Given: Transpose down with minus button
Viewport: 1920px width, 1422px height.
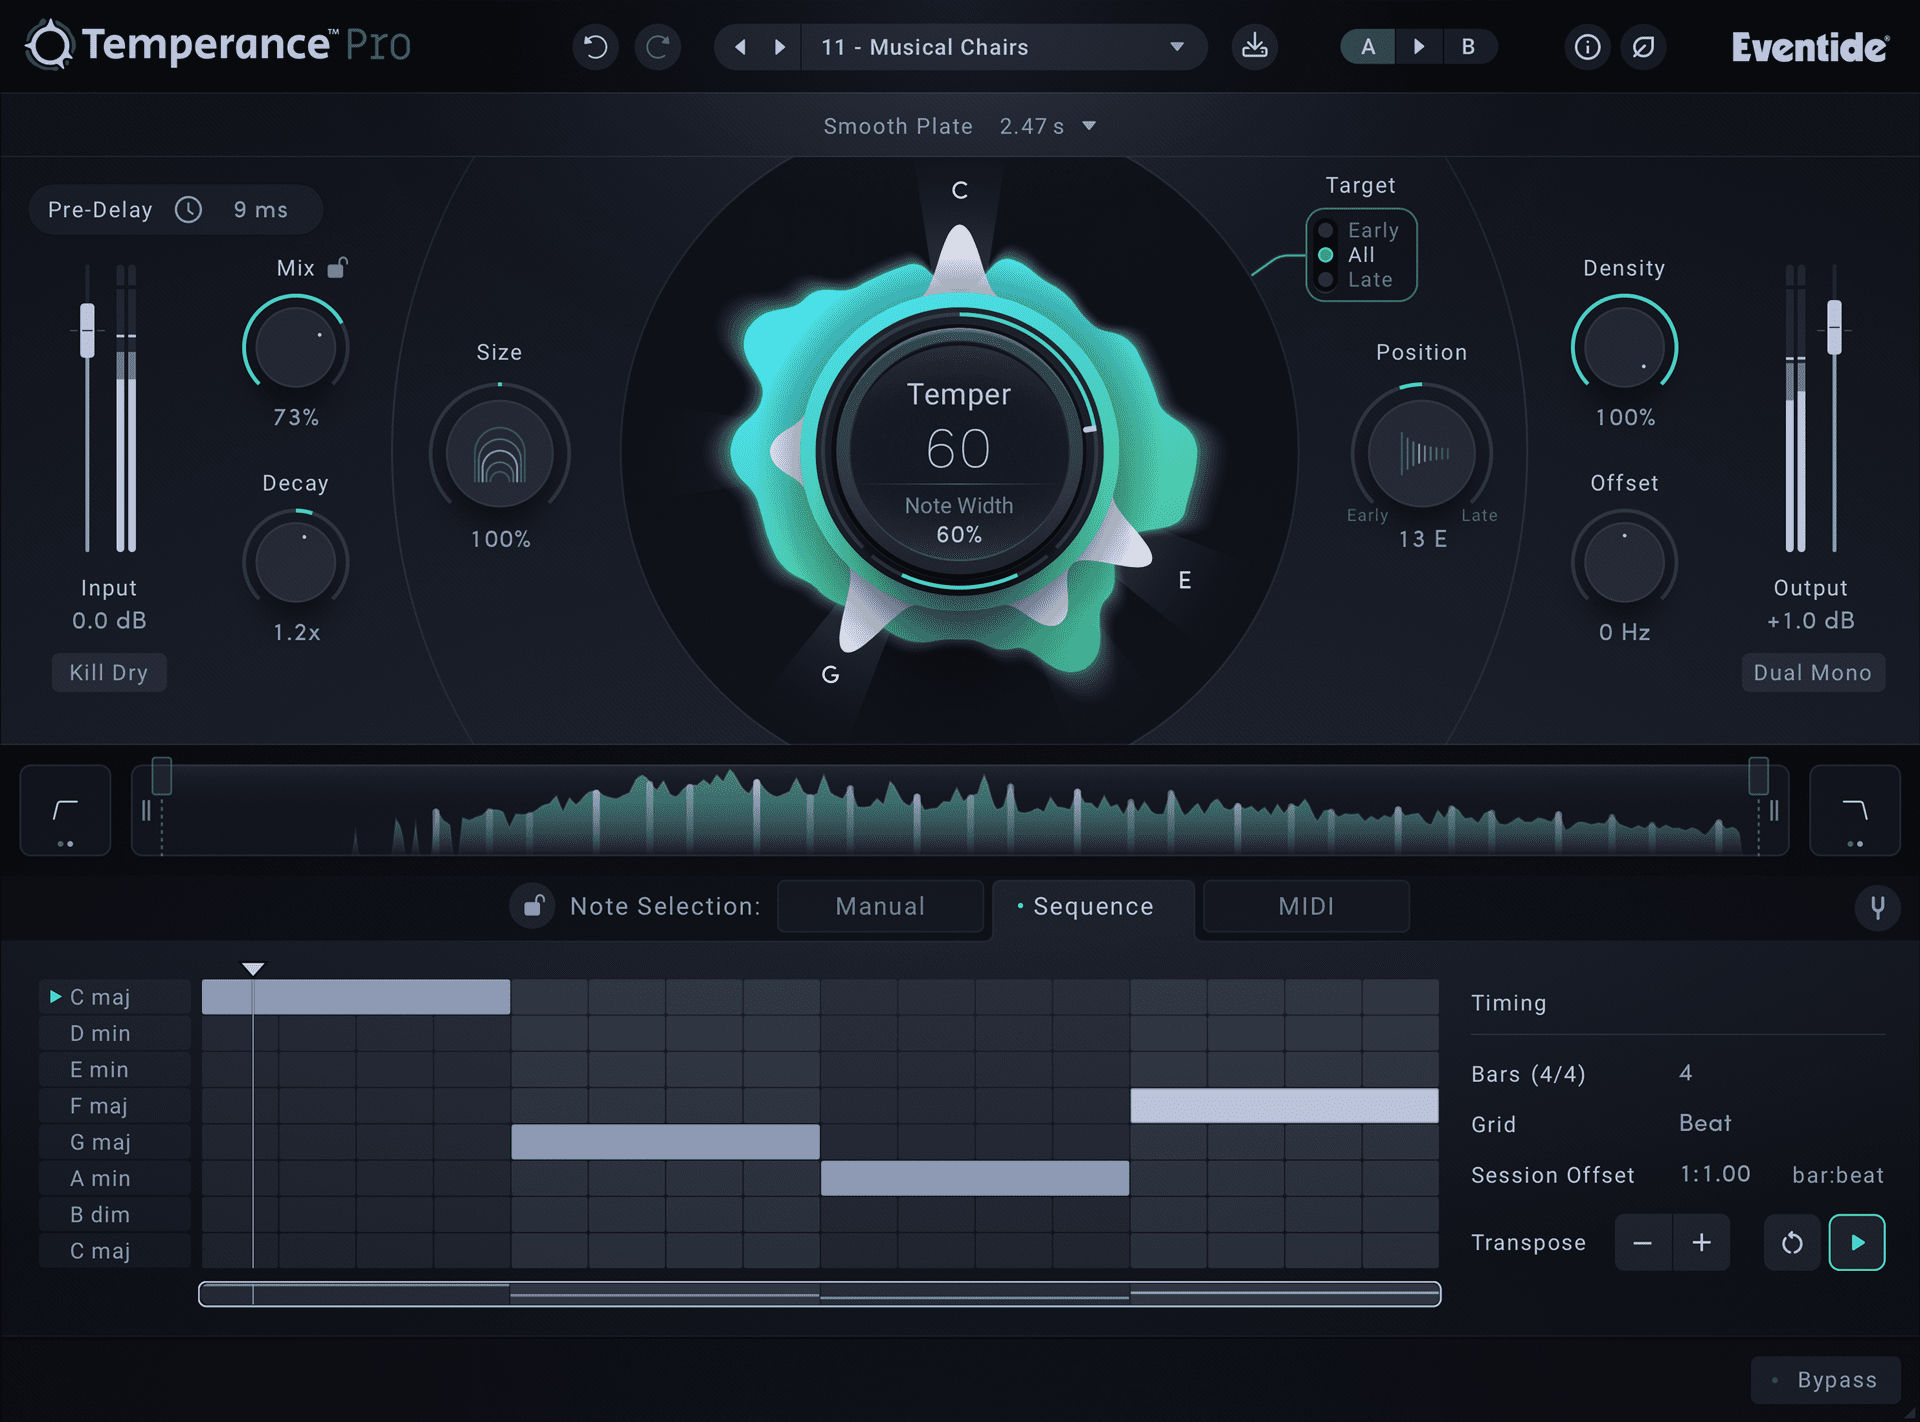Looking at the screenshot, I should pos(1642,1242).
